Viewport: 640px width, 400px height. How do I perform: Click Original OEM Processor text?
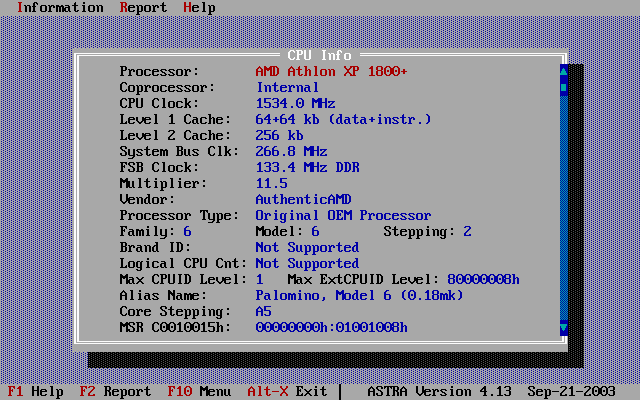coord(343,215)
